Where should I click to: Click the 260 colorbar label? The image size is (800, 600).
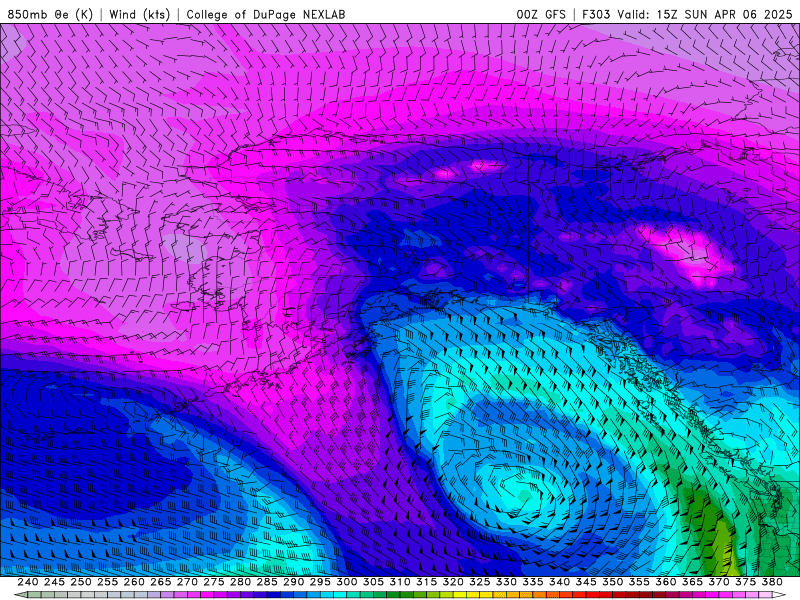[x=134, y=582]
